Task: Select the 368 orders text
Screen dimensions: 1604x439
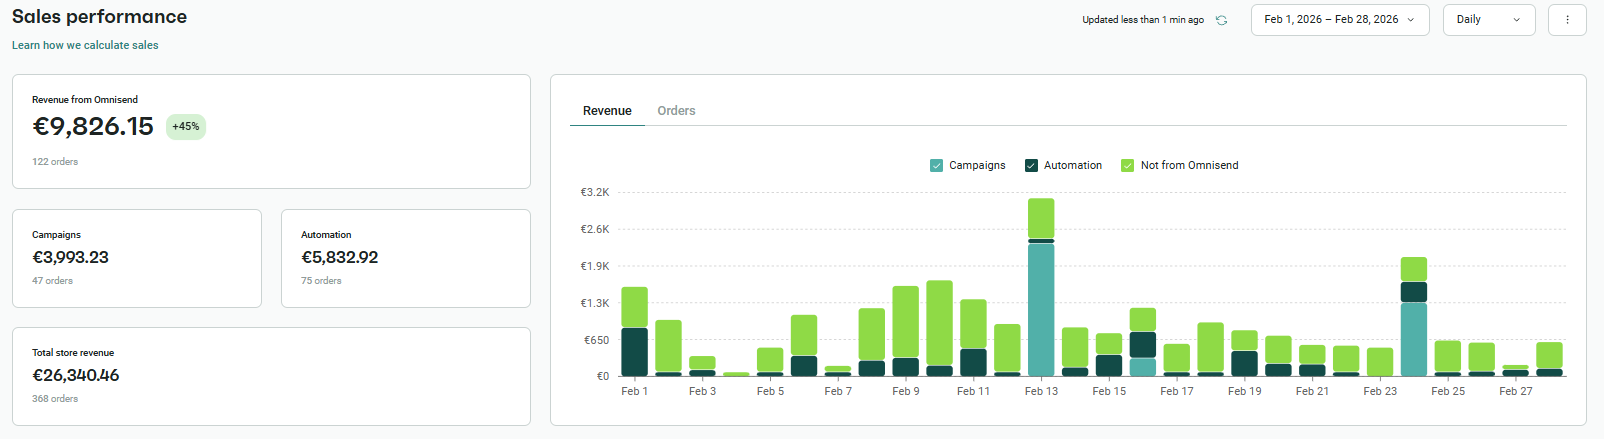Action: point(55,399)
